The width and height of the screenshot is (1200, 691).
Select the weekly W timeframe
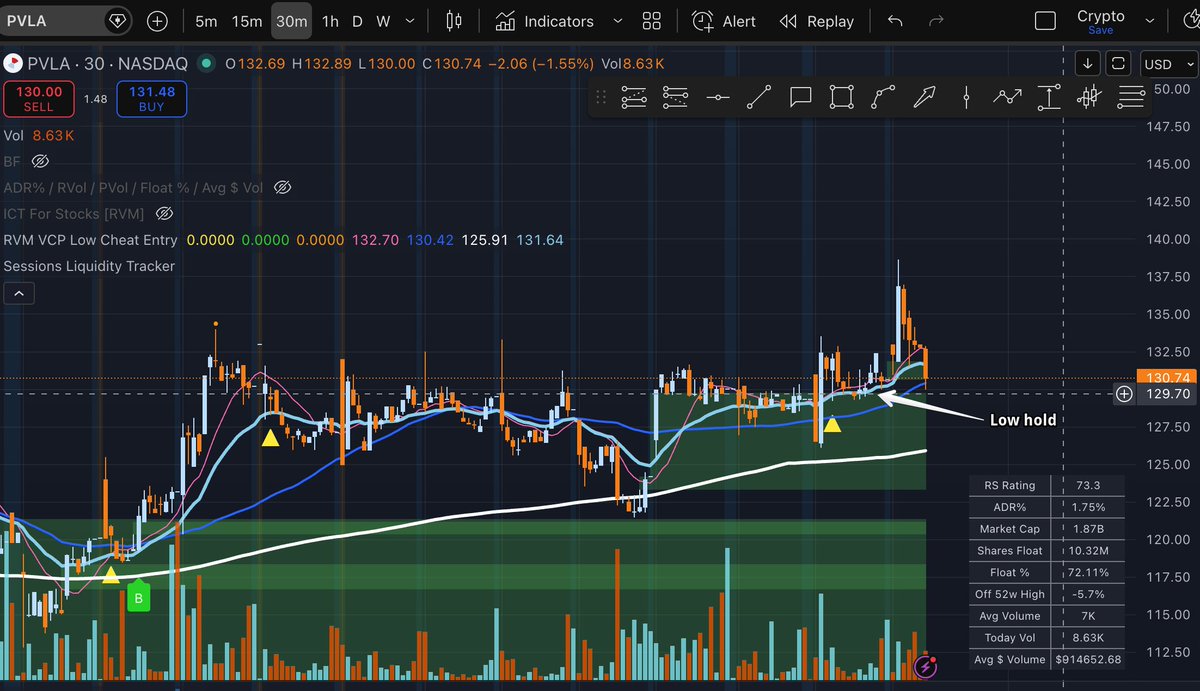point(383,21)
